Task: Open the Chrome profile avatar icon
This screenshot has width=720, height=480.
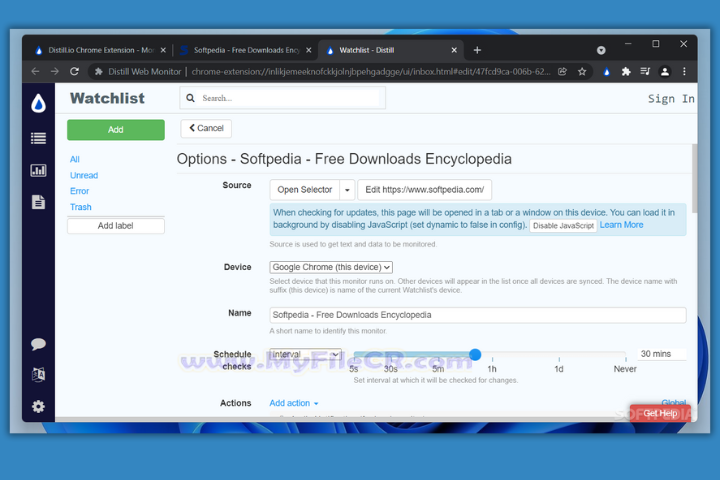Action: coord(664,72)
